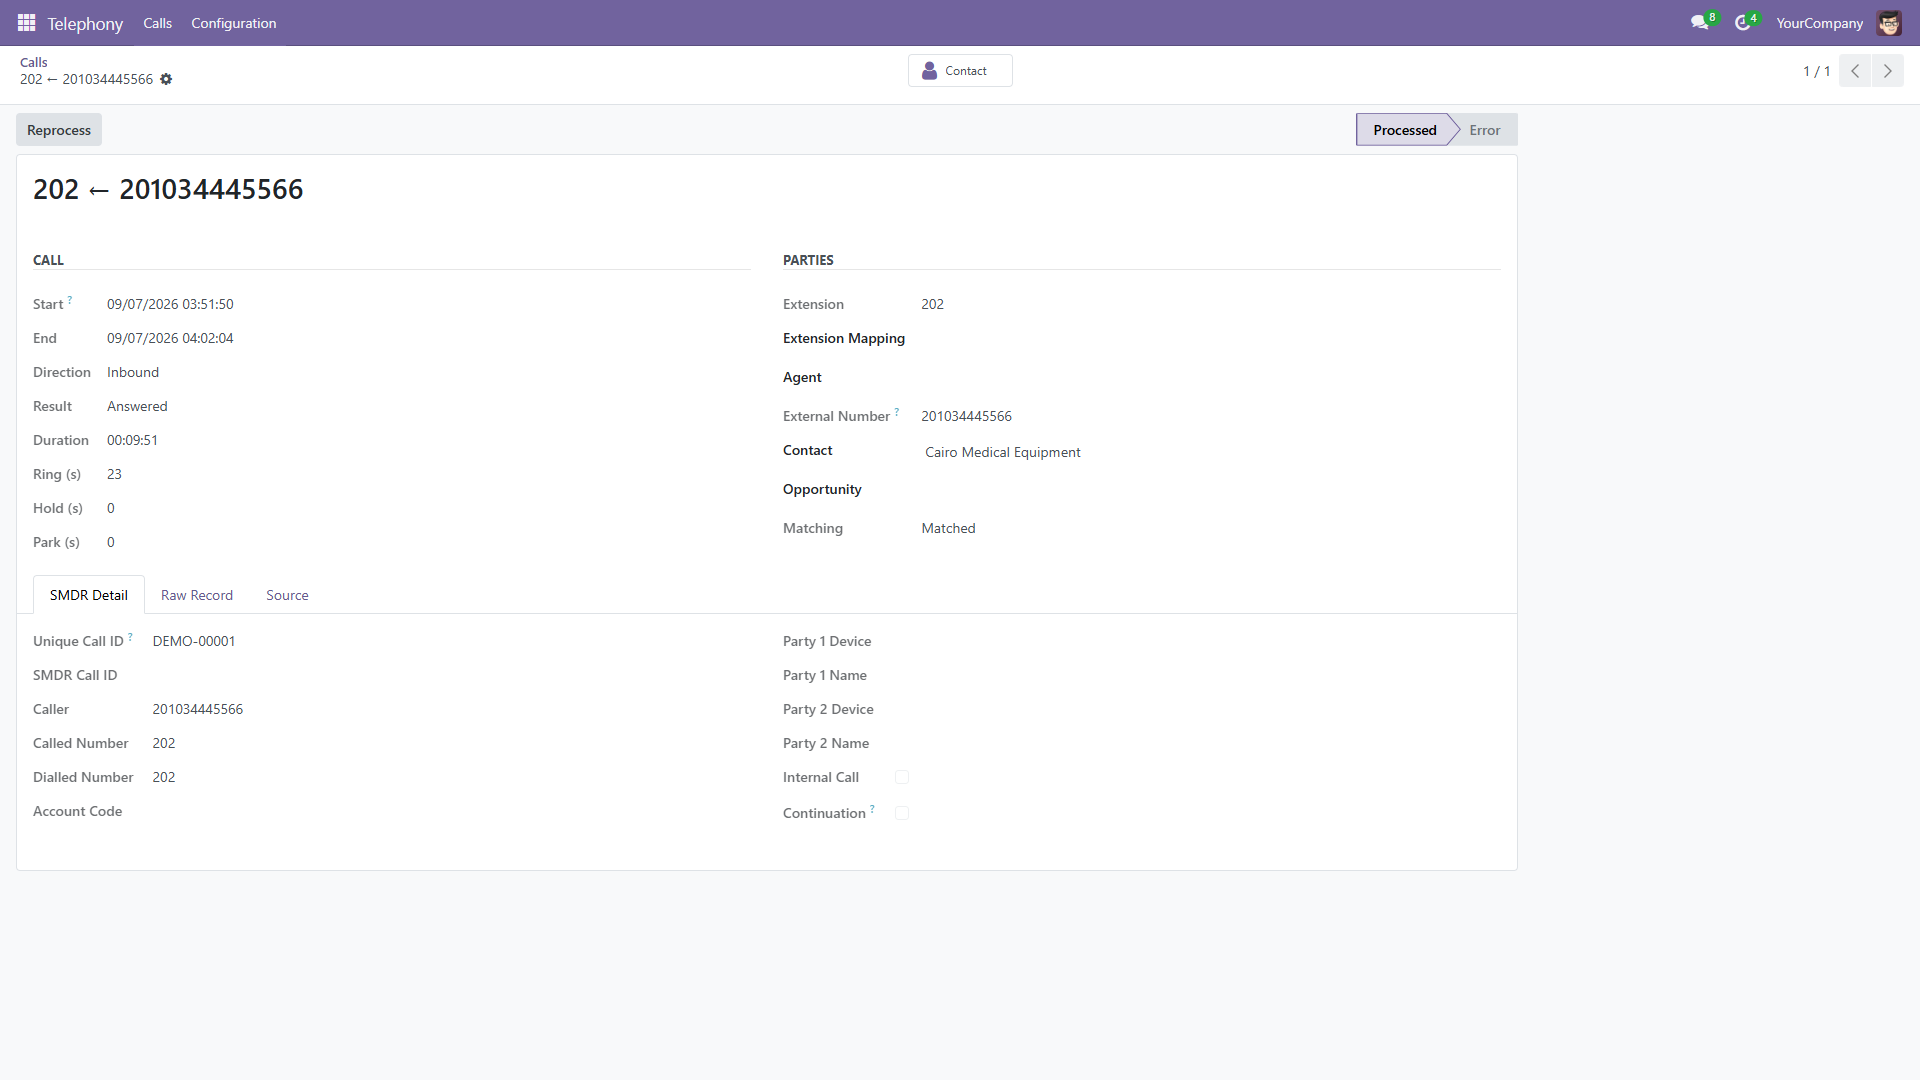Screen dimensions: 1920x1080
Task: Open the discuss messages icon
Action: 1699,22
